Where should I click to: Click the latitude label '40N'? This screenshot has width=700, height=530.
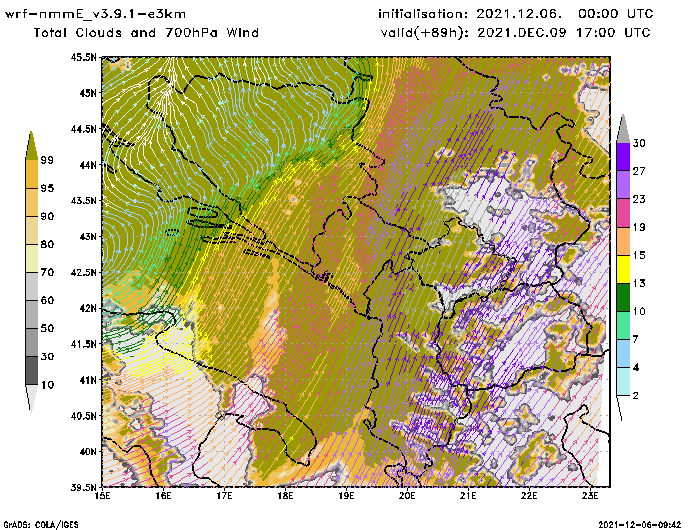point(88,451)
